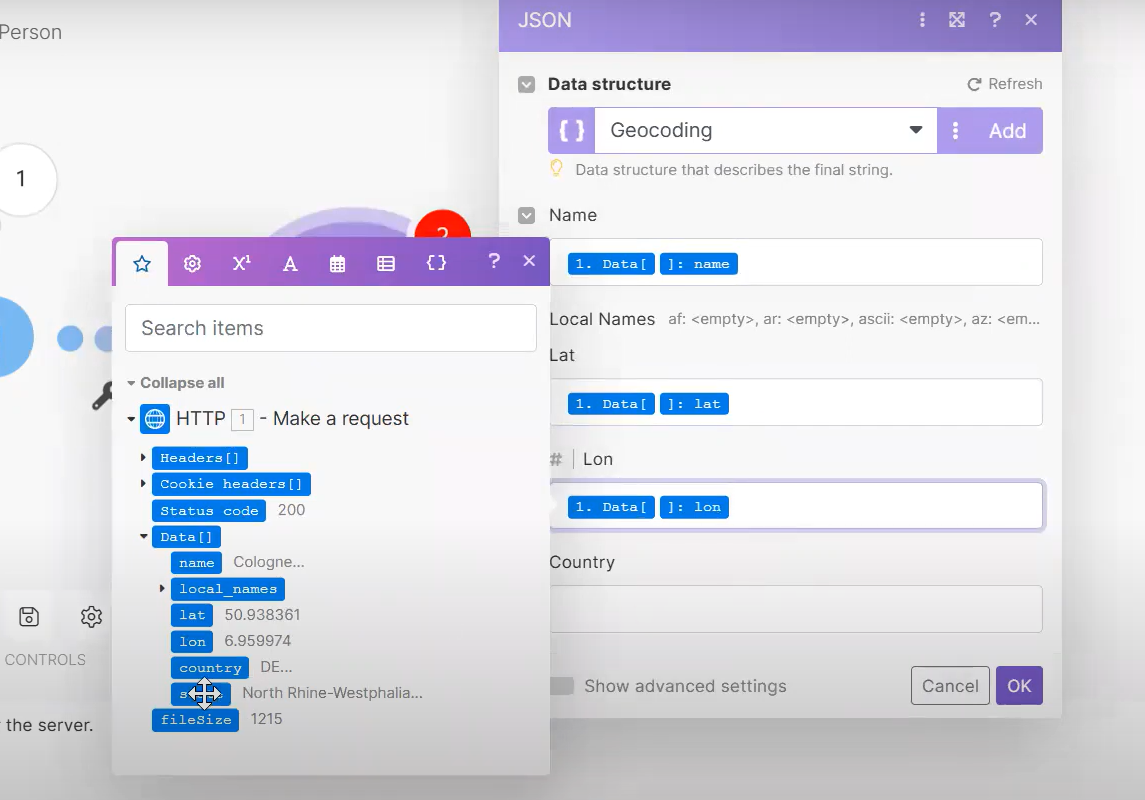Image resolution: width=1145 pixels, height=800 pixels.
Task: Click the Lon input field
Action: click(796, 505)
